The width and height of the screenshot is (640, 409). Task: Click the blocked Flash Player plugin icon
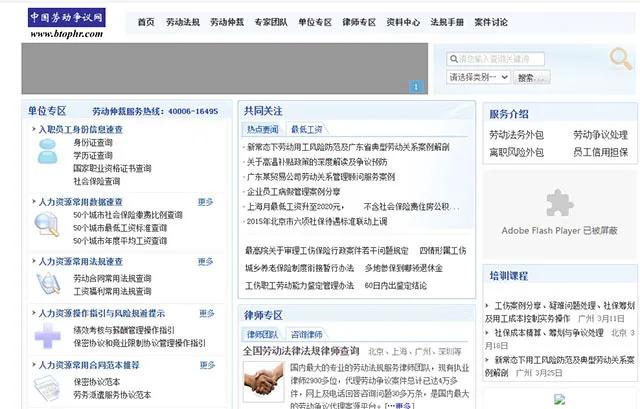pyautogui.click(x=560, y=203)
